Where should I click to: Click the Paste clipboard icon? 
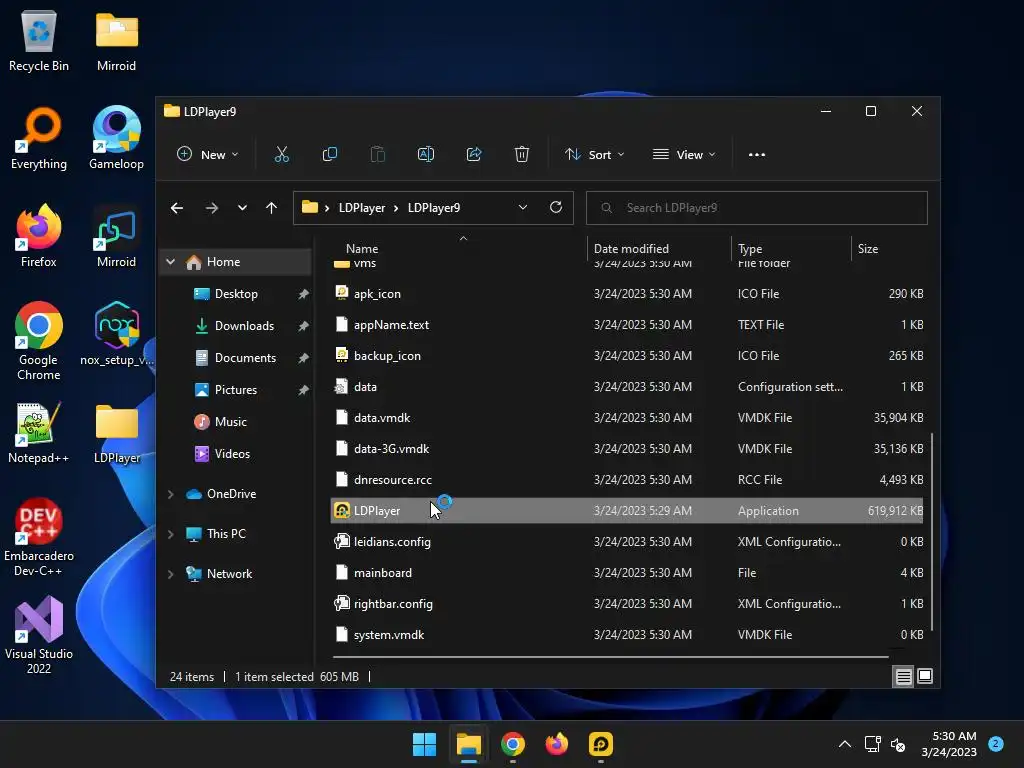(377, 155)
